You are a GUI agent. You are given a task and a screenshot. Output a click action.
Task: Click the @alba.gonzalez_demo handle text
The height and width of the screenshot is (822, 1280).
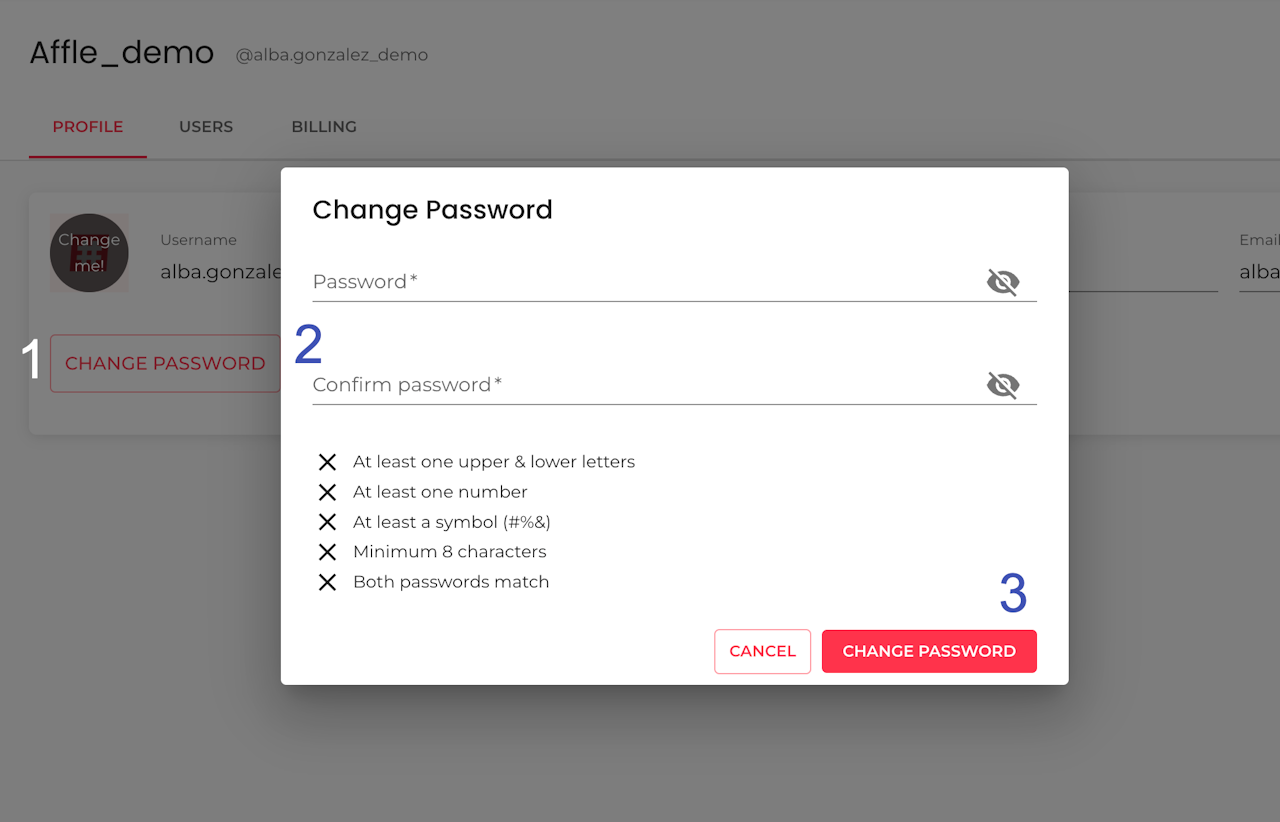click(x=332, y=55)
